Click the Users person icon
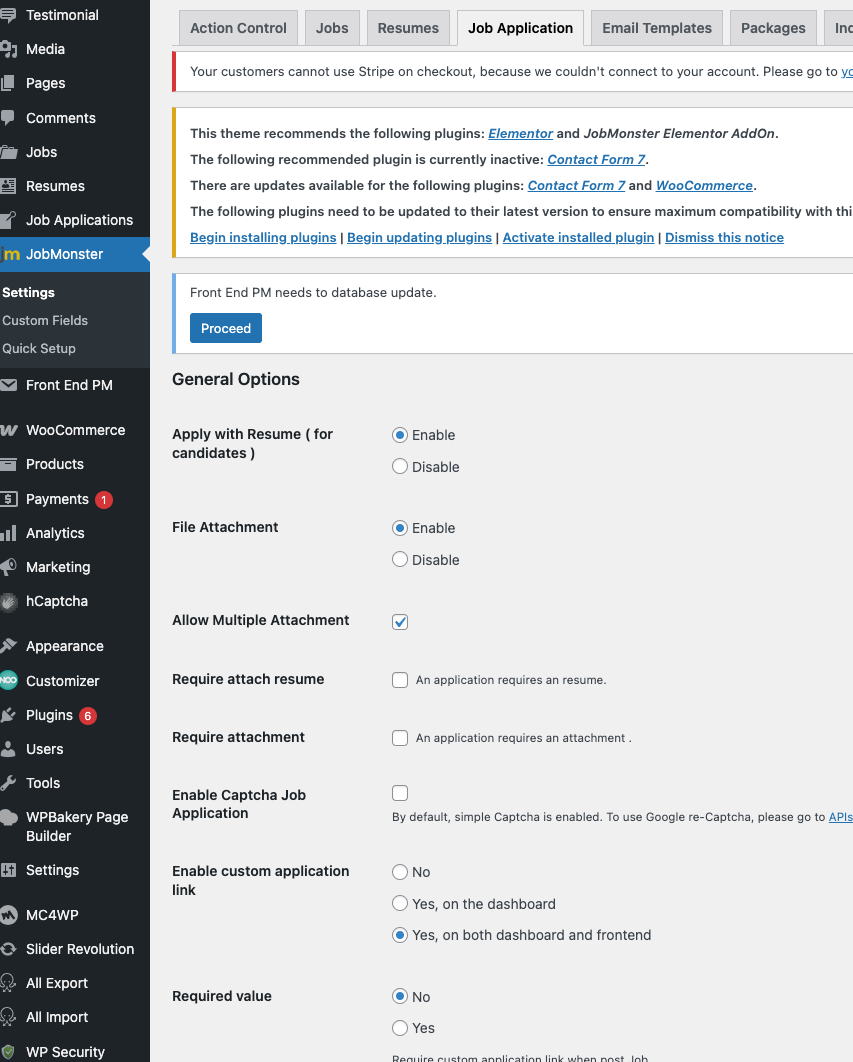The image size is (853, 1062). [x=8, y=749]
